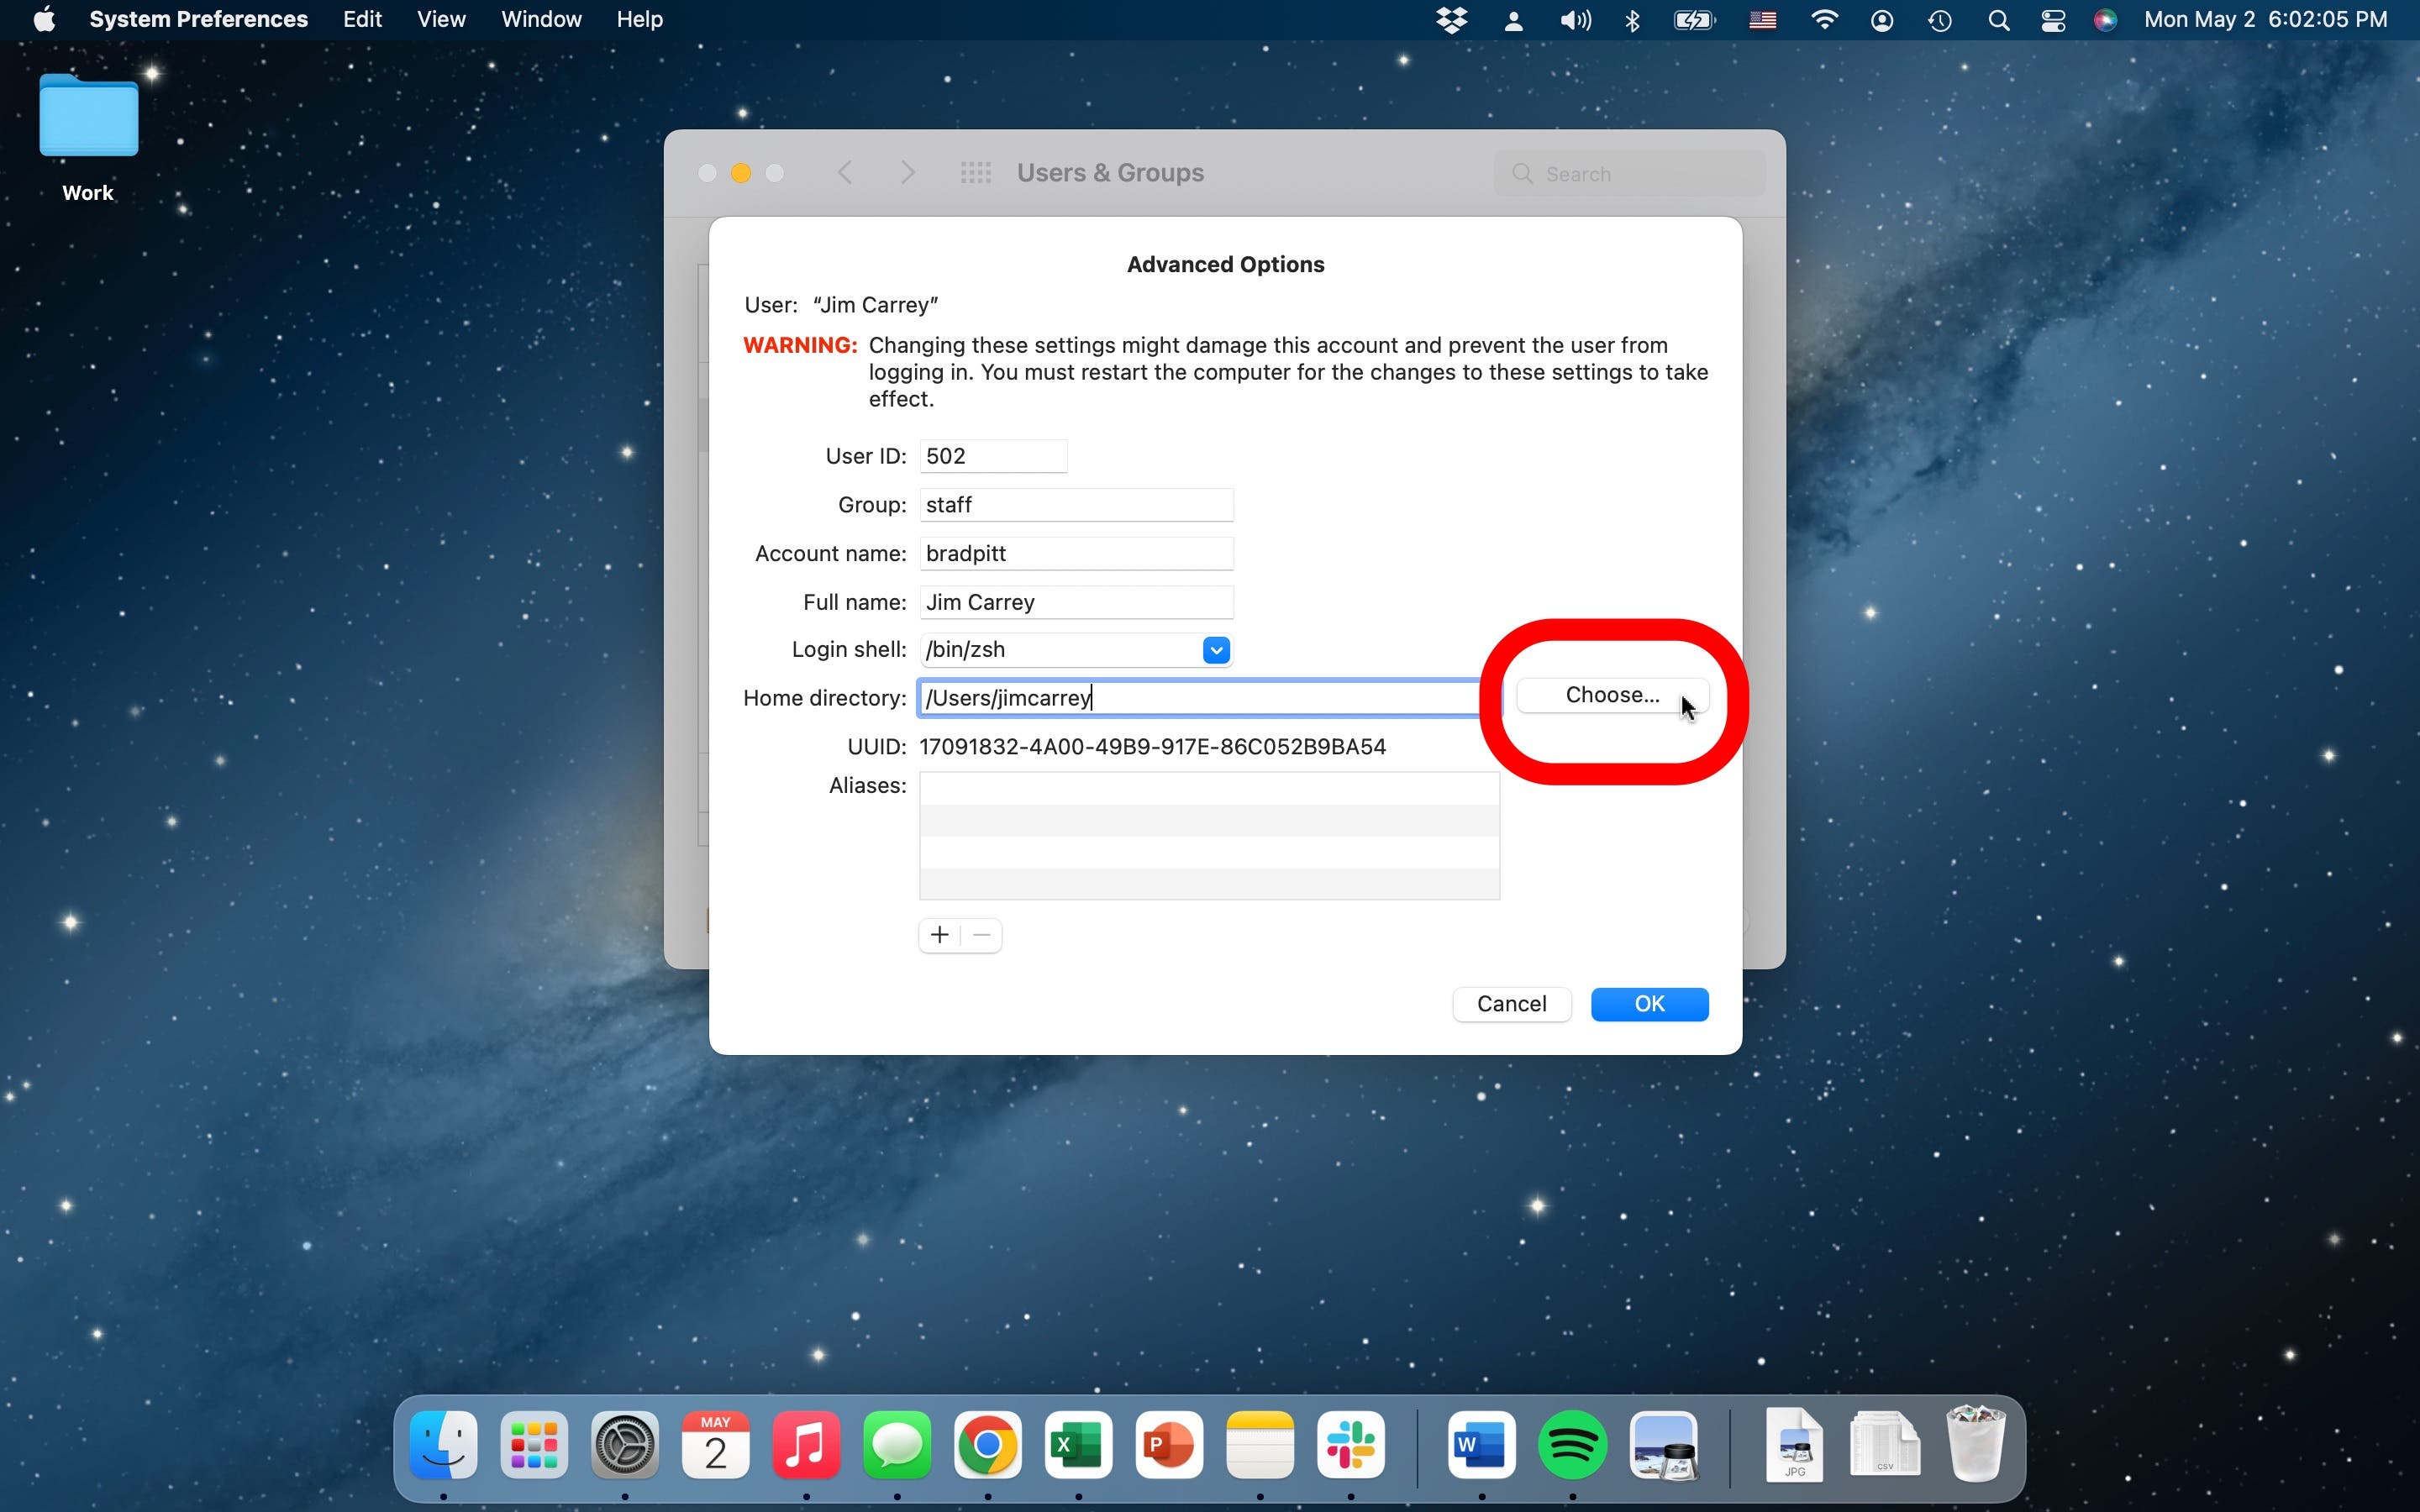
Task: Launch Microsoft Excel from the Dock
Action: [x=1078, y=1445]
